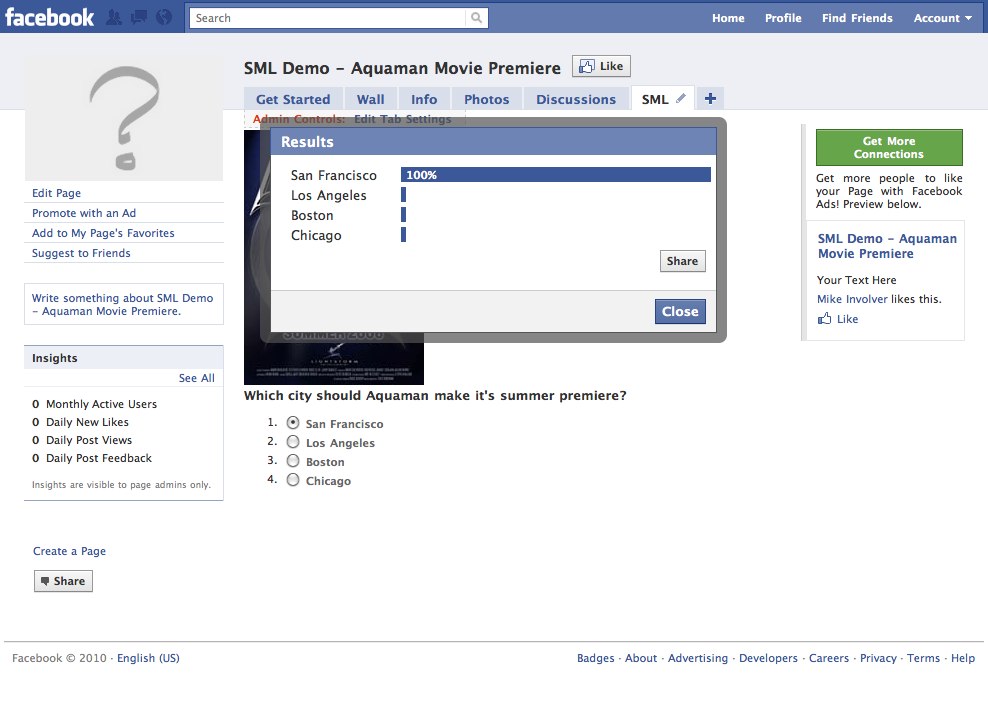Click Share button below Create a Page
Screen dimensions: 988x702
click(x=63, y=581)
